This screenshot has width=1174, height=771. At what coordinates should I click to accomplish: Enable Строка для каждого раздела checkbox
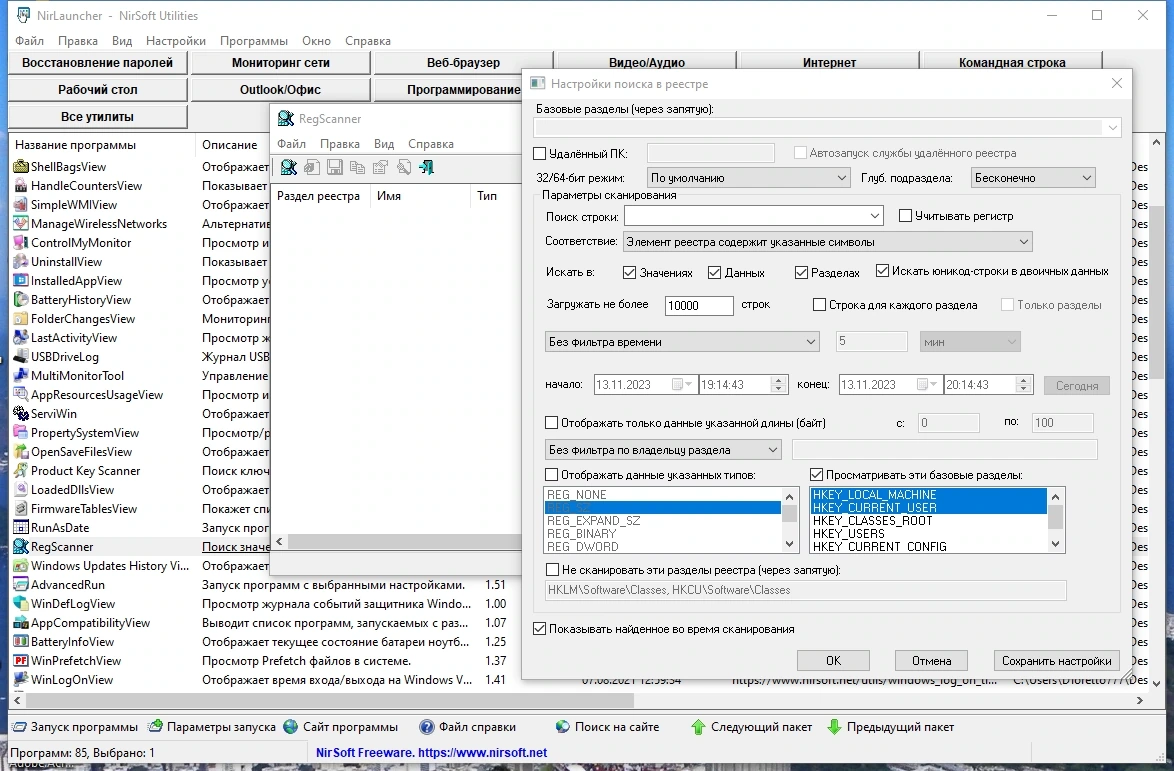point(819,305)
